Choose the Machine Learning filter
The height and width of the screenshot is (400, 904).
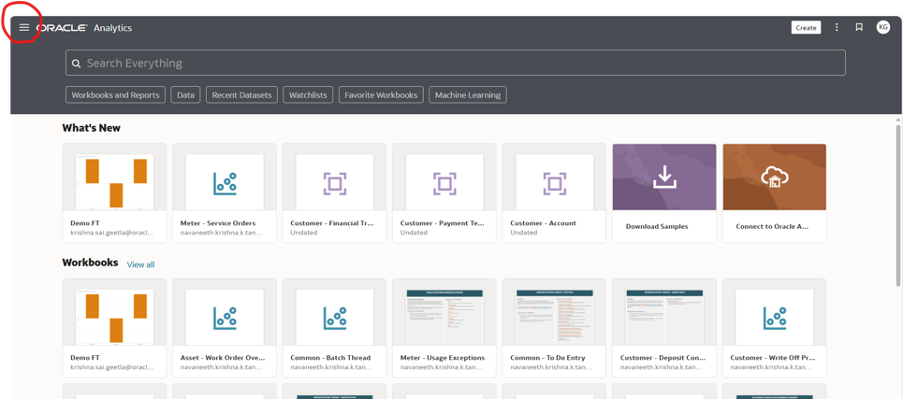[468, 95]
